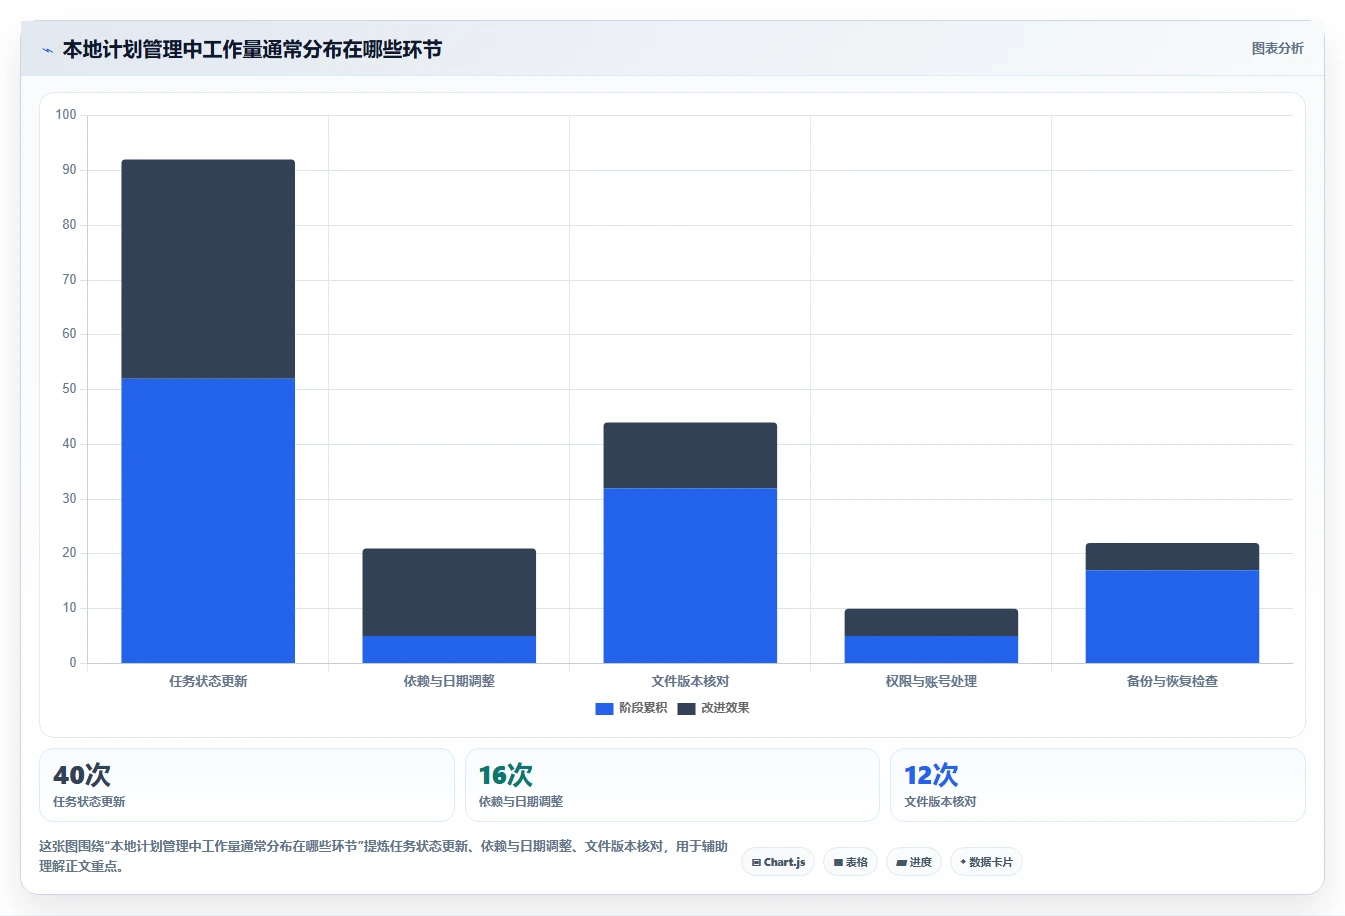Image resolution: width=1345 pixels, height=916 pixels.
Task: Click the blue 阶段累积 legend swatch
Action: (x=604, y=708)
